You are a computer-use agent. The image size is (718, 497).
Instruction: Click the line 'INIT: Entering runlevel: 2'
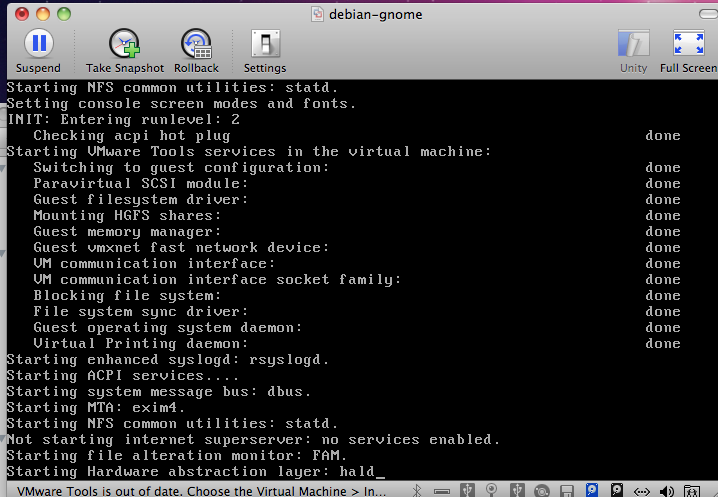[123, 120]
